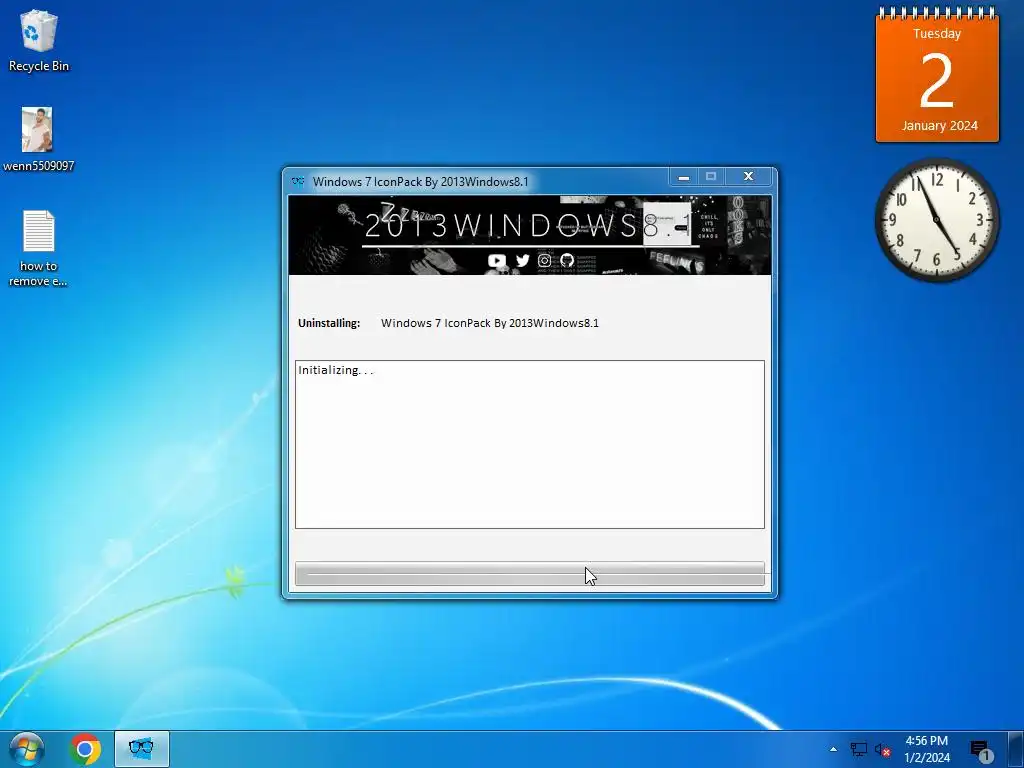Show hidden system tray icons
This screenshot has height=768, width=1024.
point(833,749)
